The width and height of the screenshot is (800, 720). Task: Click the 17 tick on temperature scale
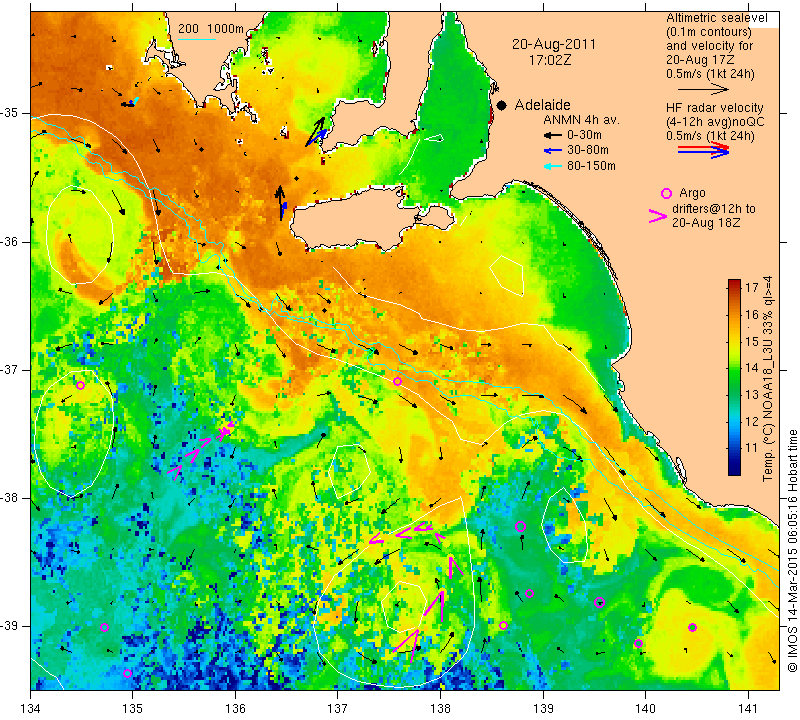point(752,287)
